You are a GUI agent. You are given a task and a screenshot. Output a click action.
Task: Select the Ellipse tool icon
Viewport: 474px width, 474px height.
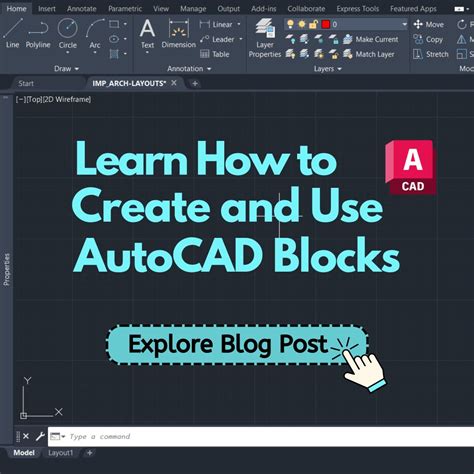tap(114, 39)
